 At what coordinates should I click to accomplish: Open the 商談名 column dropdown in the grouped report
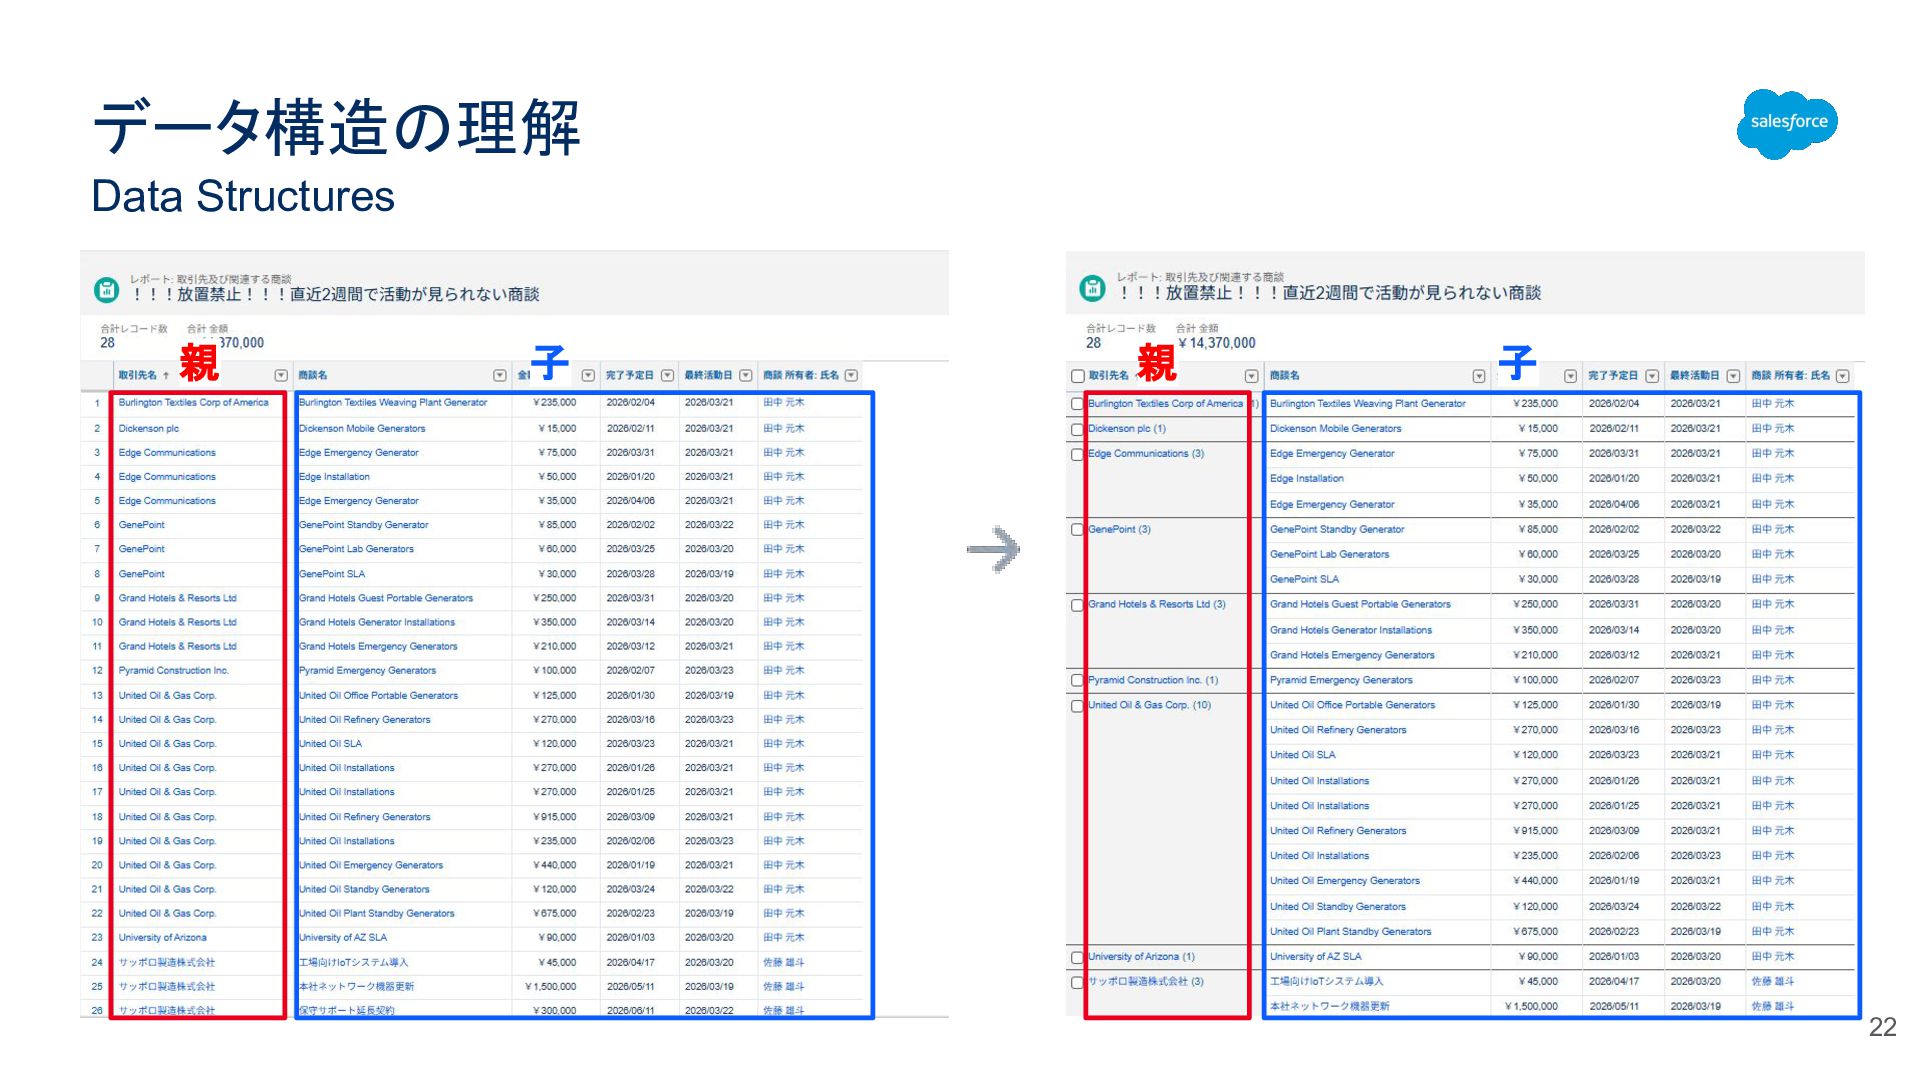click(x=1479, y=377)
